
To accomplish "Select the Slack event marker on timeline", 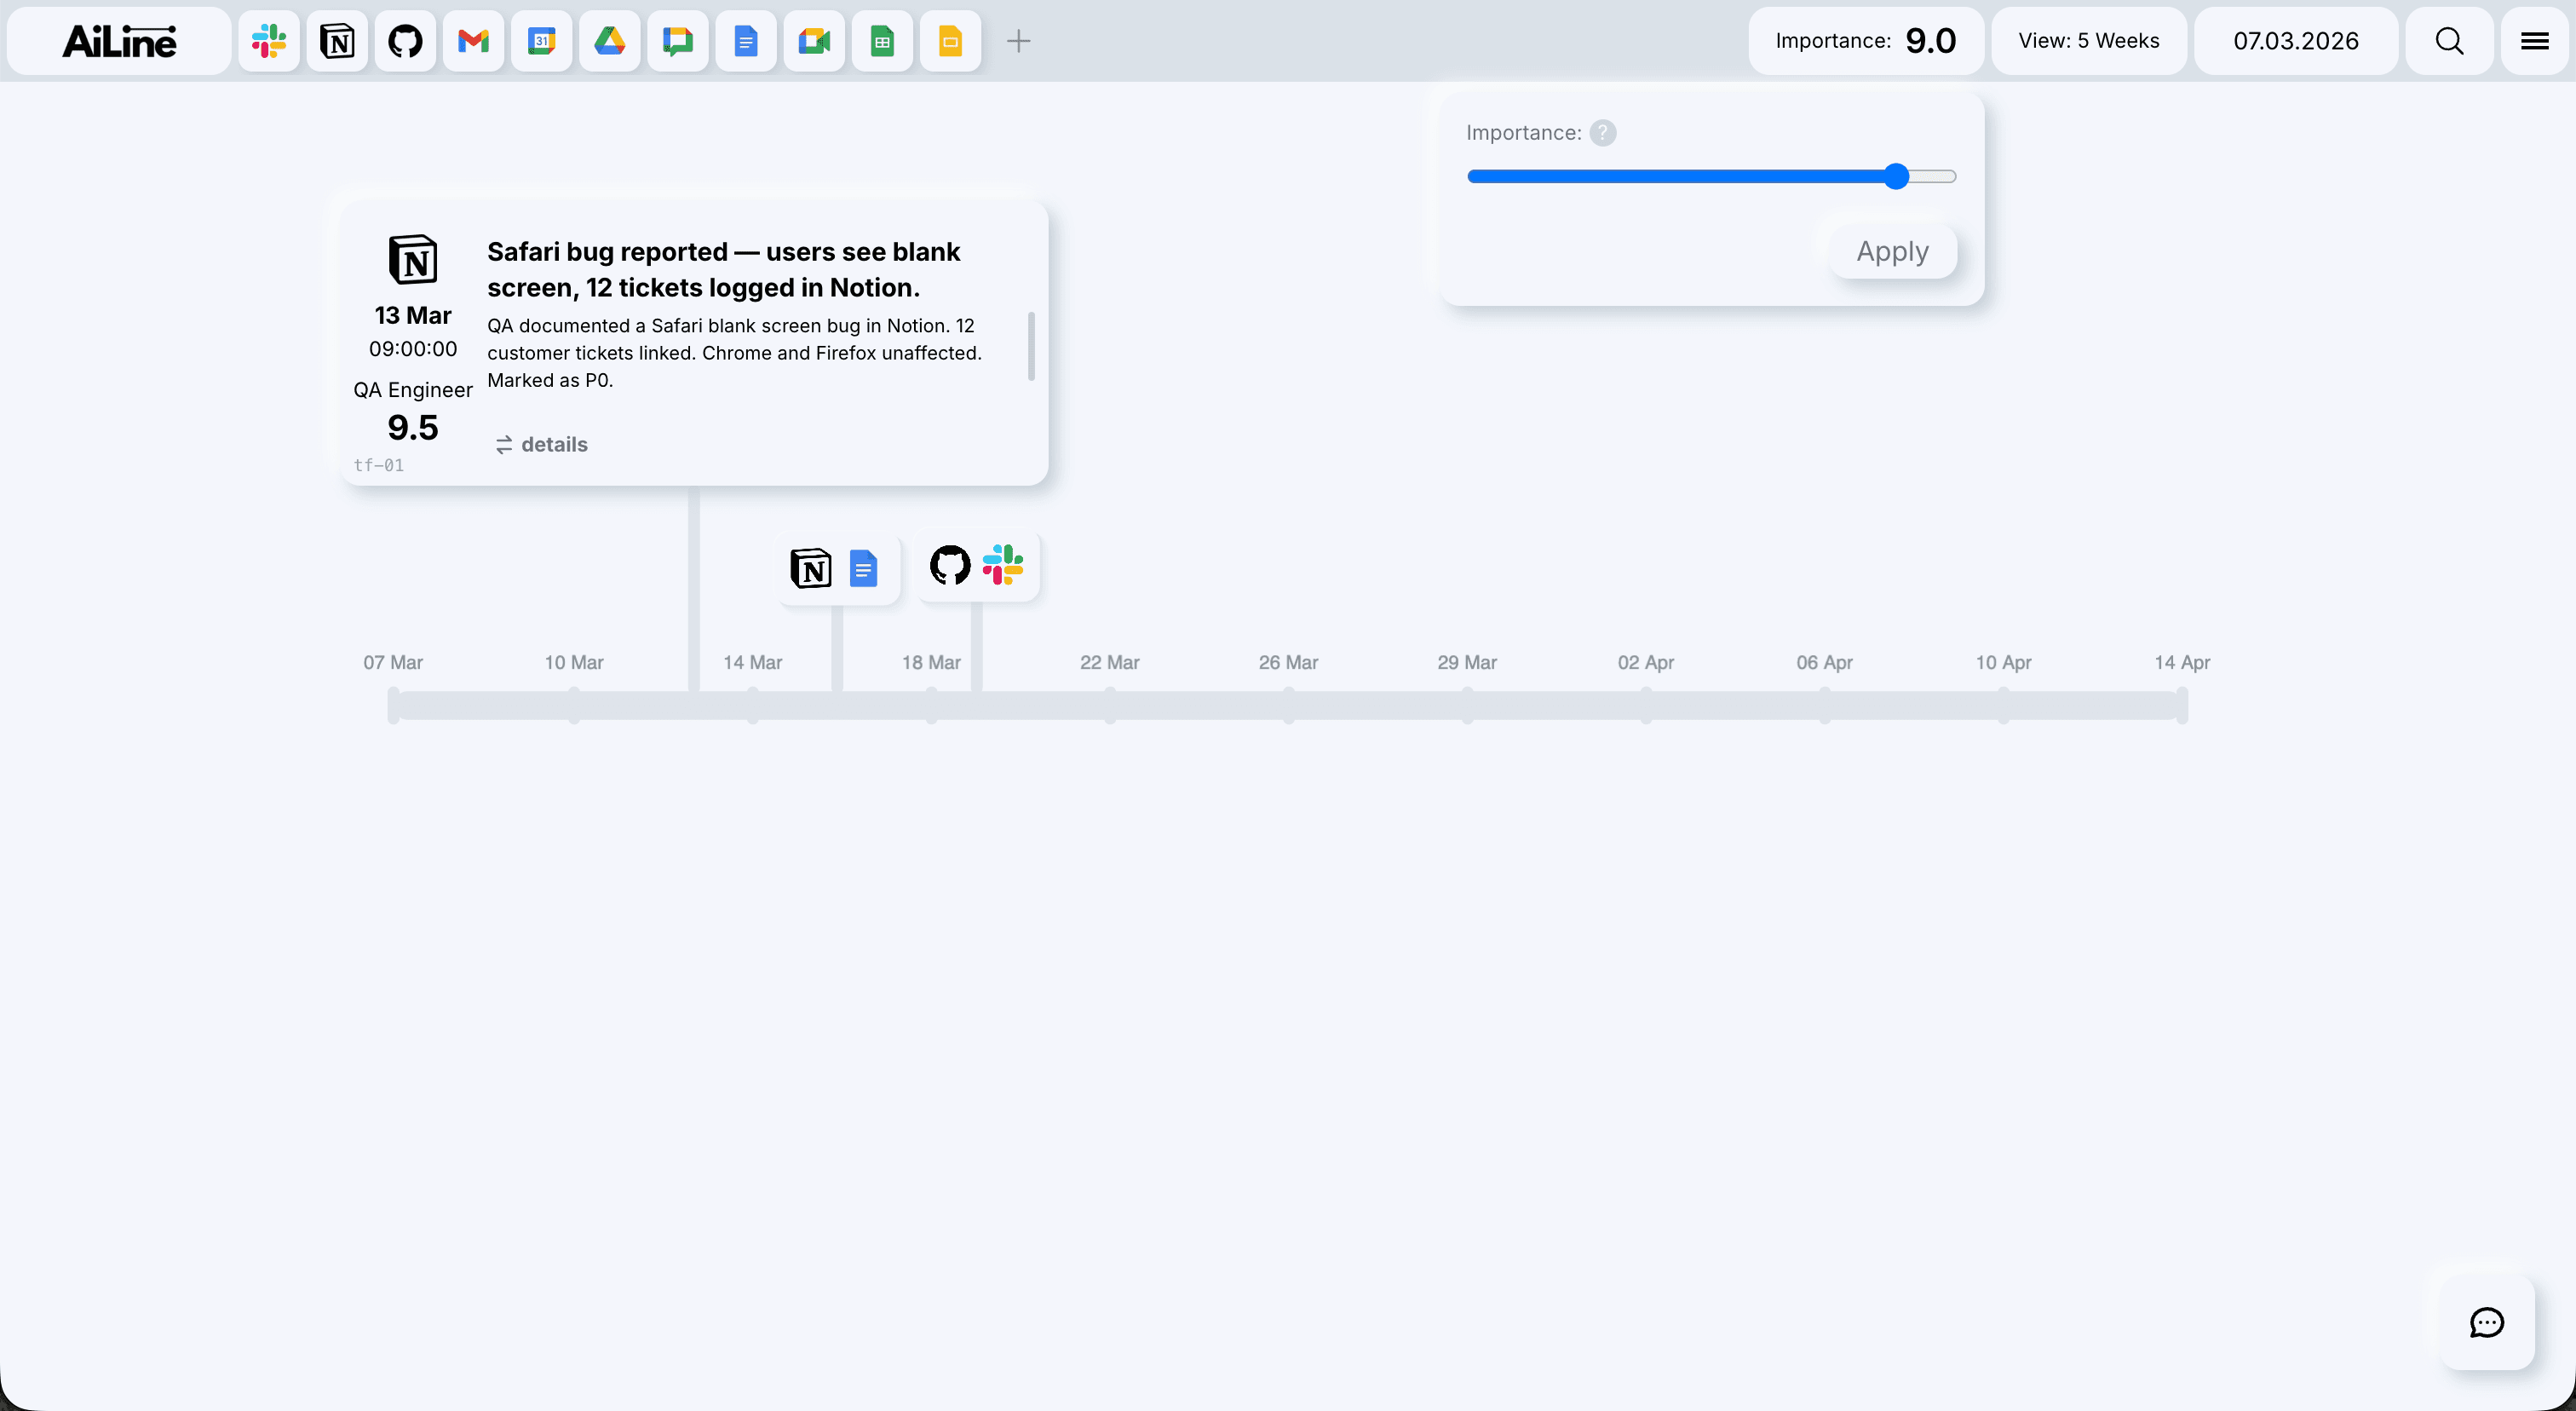I will pyautogui.click(x=1002, y=565).
